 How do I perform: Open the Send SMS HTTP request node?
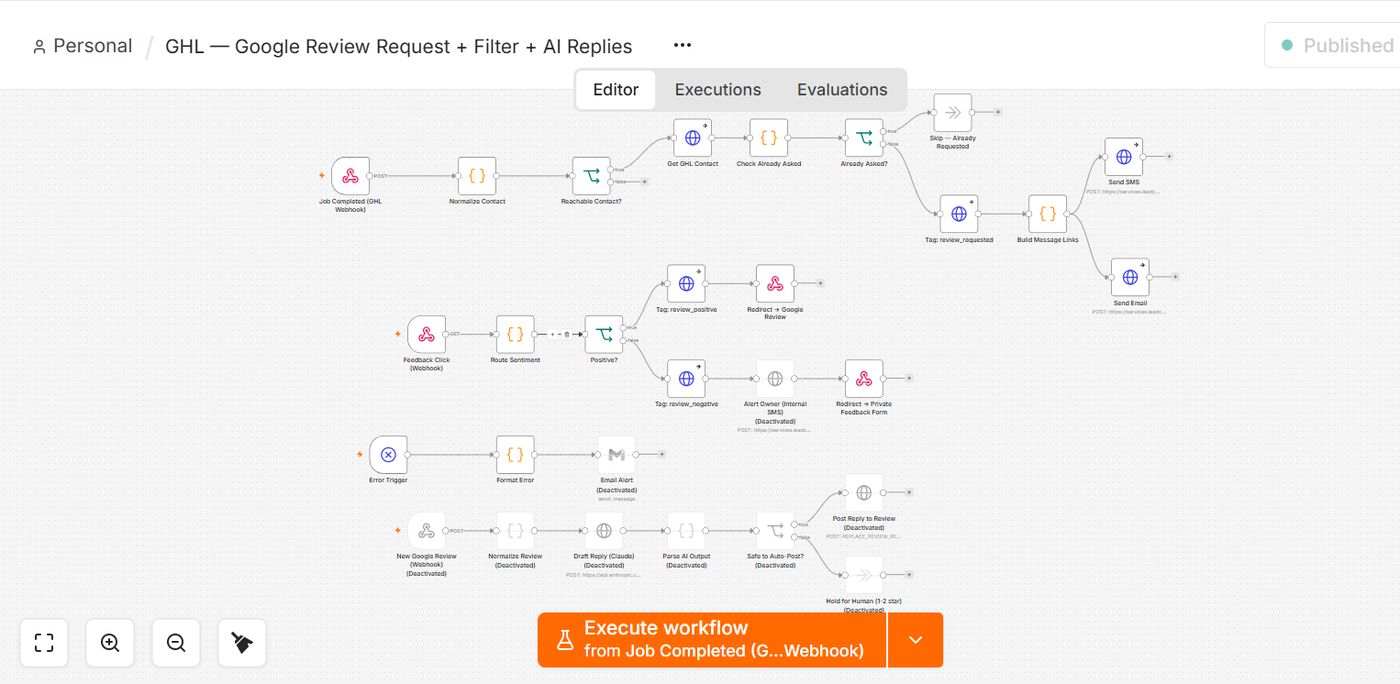[x=1123, y=157]
